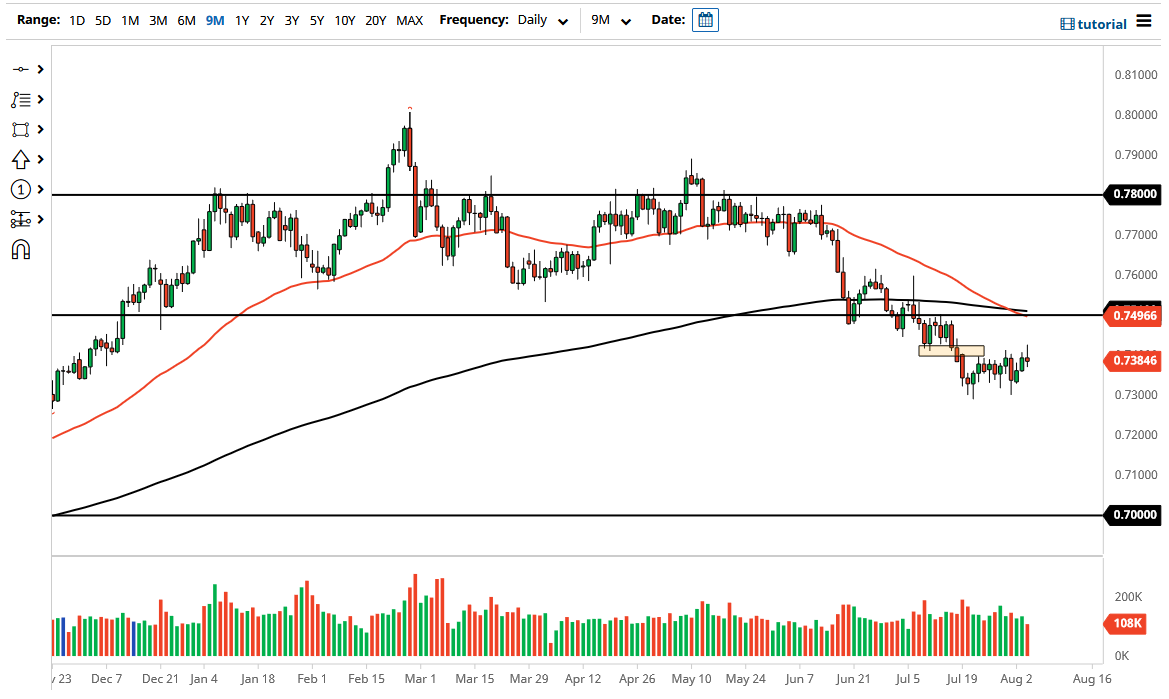Click the Jun 21 date axis label
1169x699 pixels.
(x=853, y=679)
